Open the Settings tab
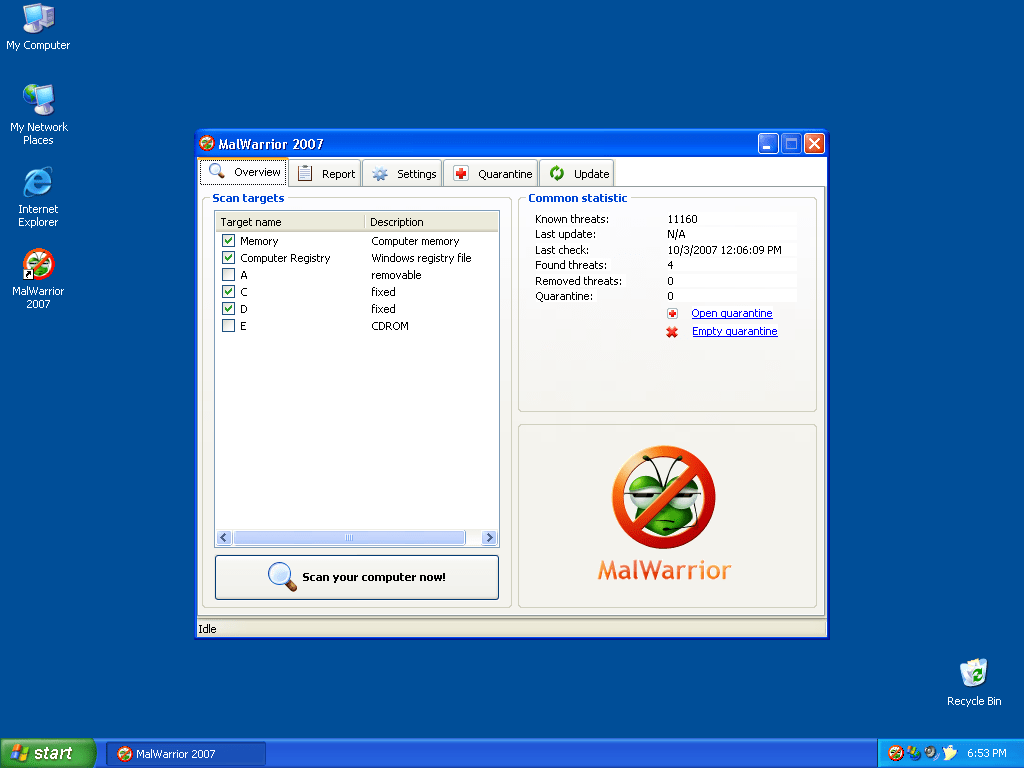1024x768 pixels. pos(403,173)
